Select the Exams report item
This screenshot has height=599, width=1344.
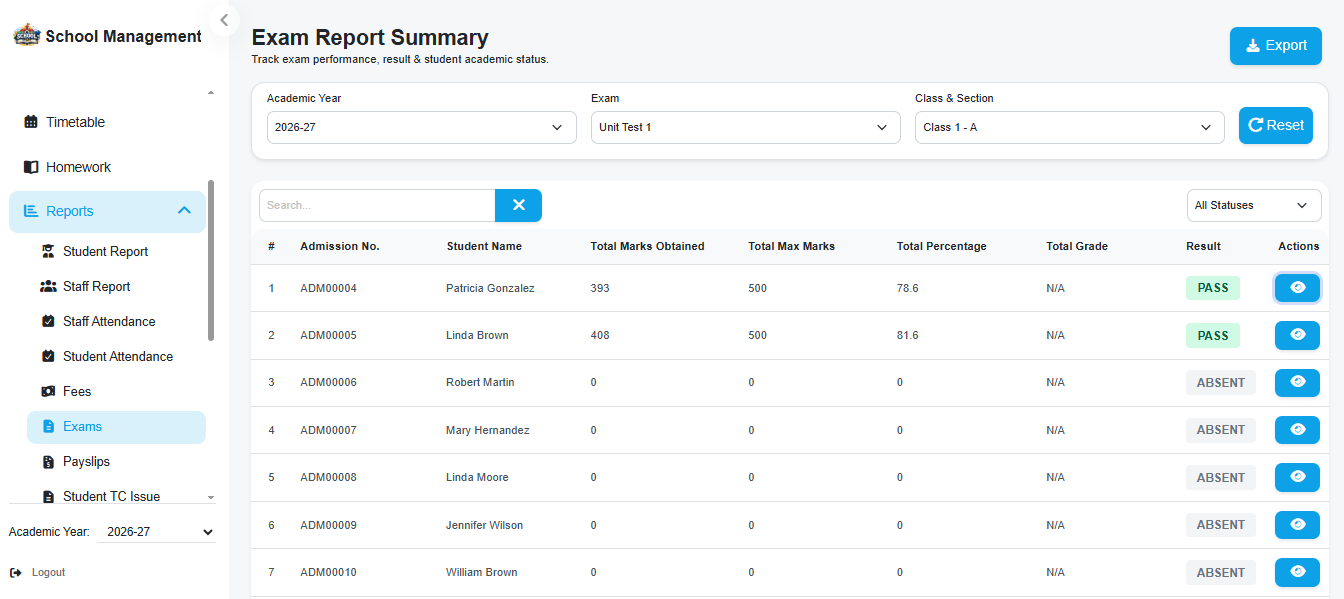pos(116,426)
